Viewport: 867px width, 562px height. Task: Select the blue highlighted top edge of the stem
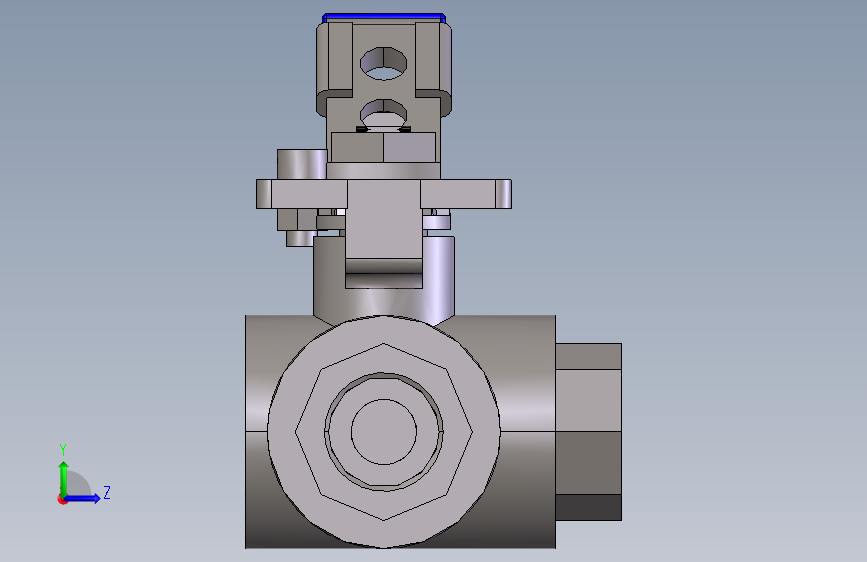coord(384,18)
